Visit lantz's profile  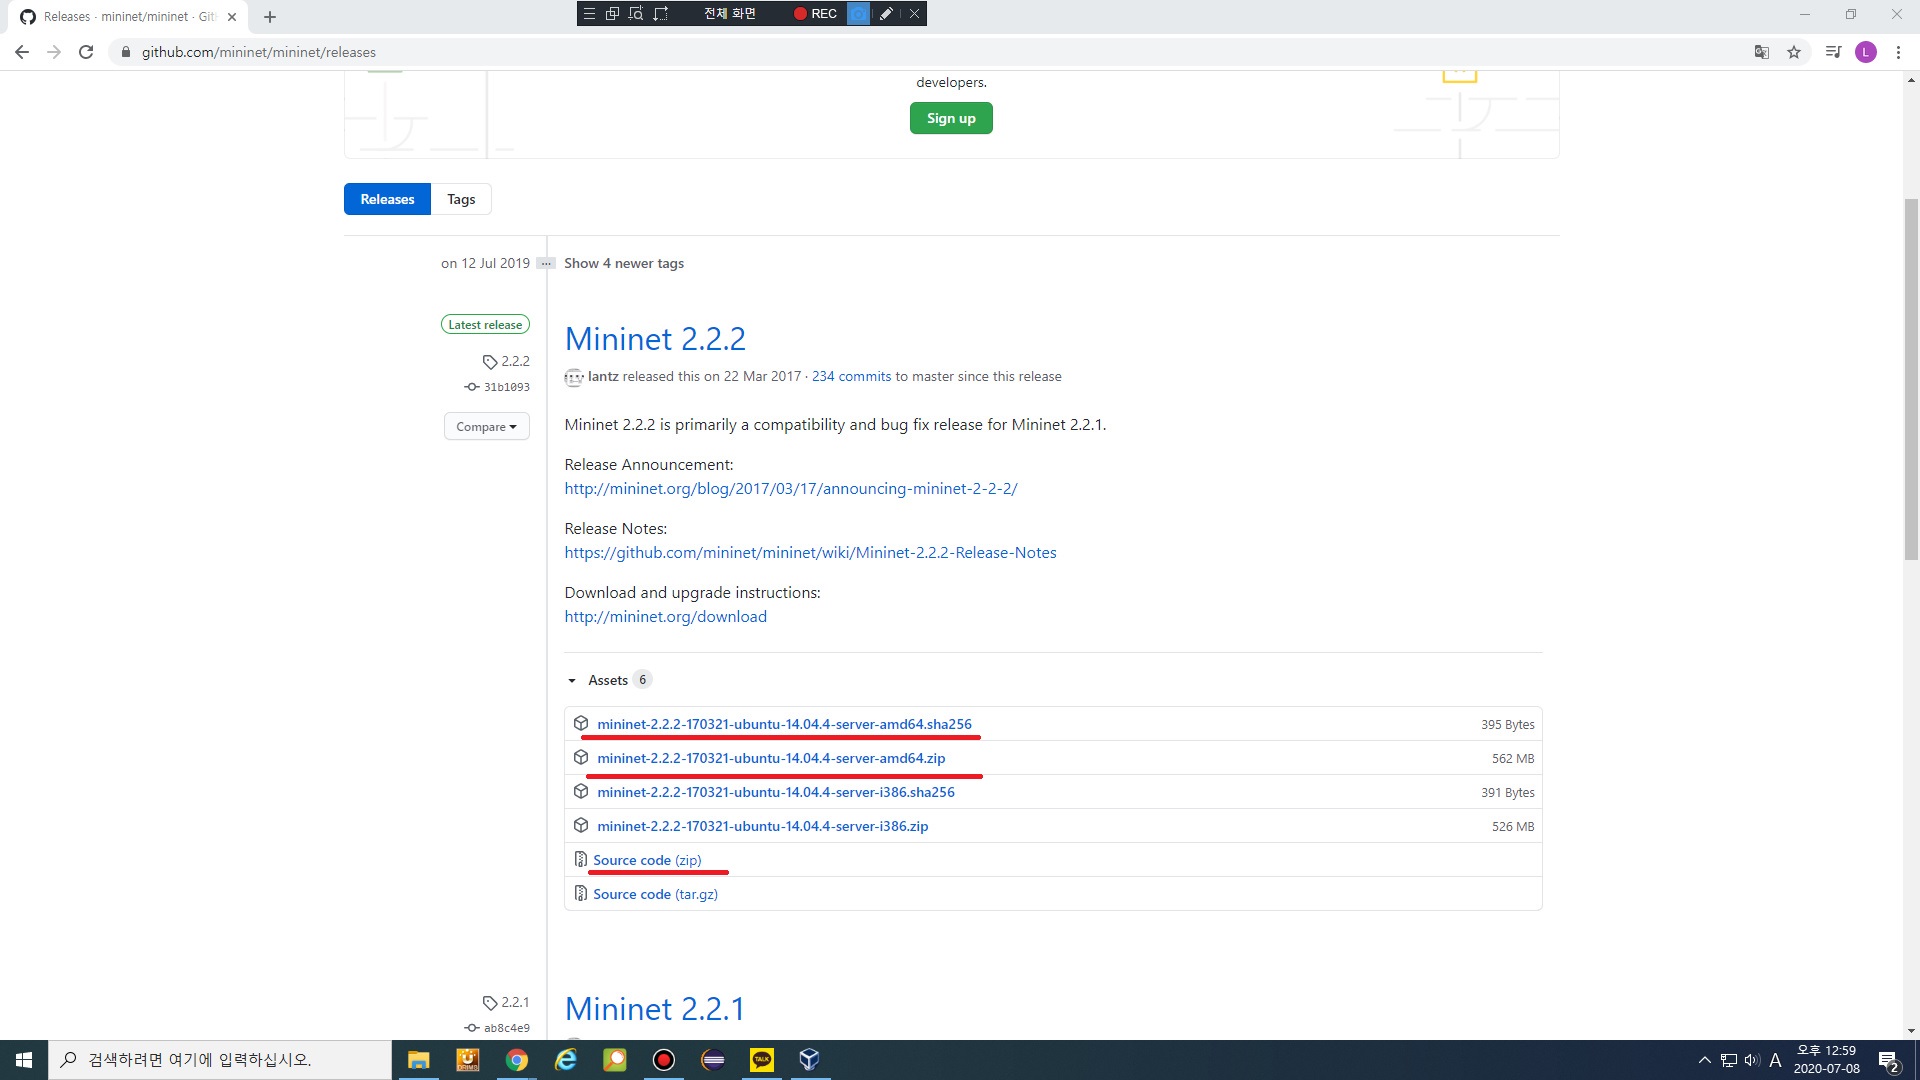pyautogui.click(x=603, y=377)
